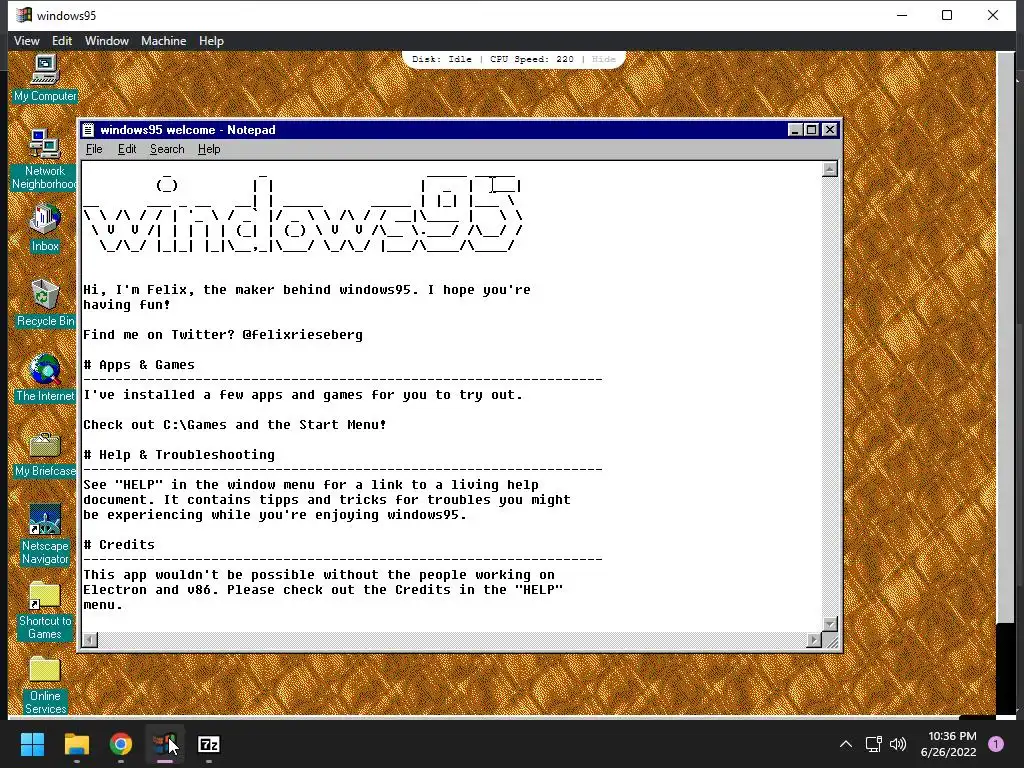Click the 'C:\Games' text in Notepad
This screenshot has height=768, width=1024.
195,424
